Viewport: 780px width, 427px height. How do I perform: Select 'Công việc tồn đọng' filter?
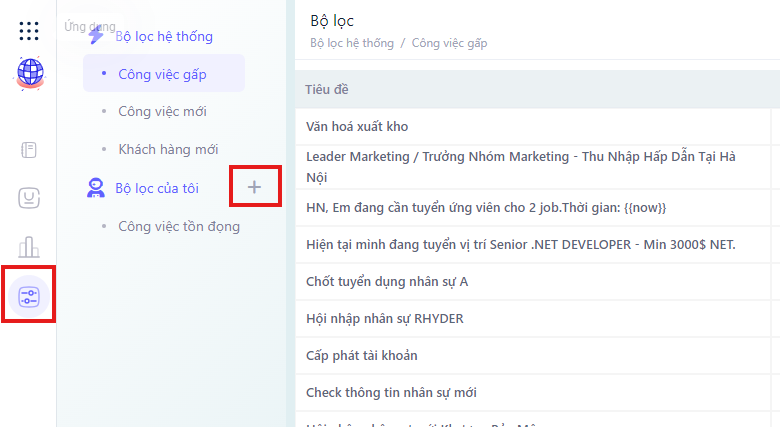179,226
